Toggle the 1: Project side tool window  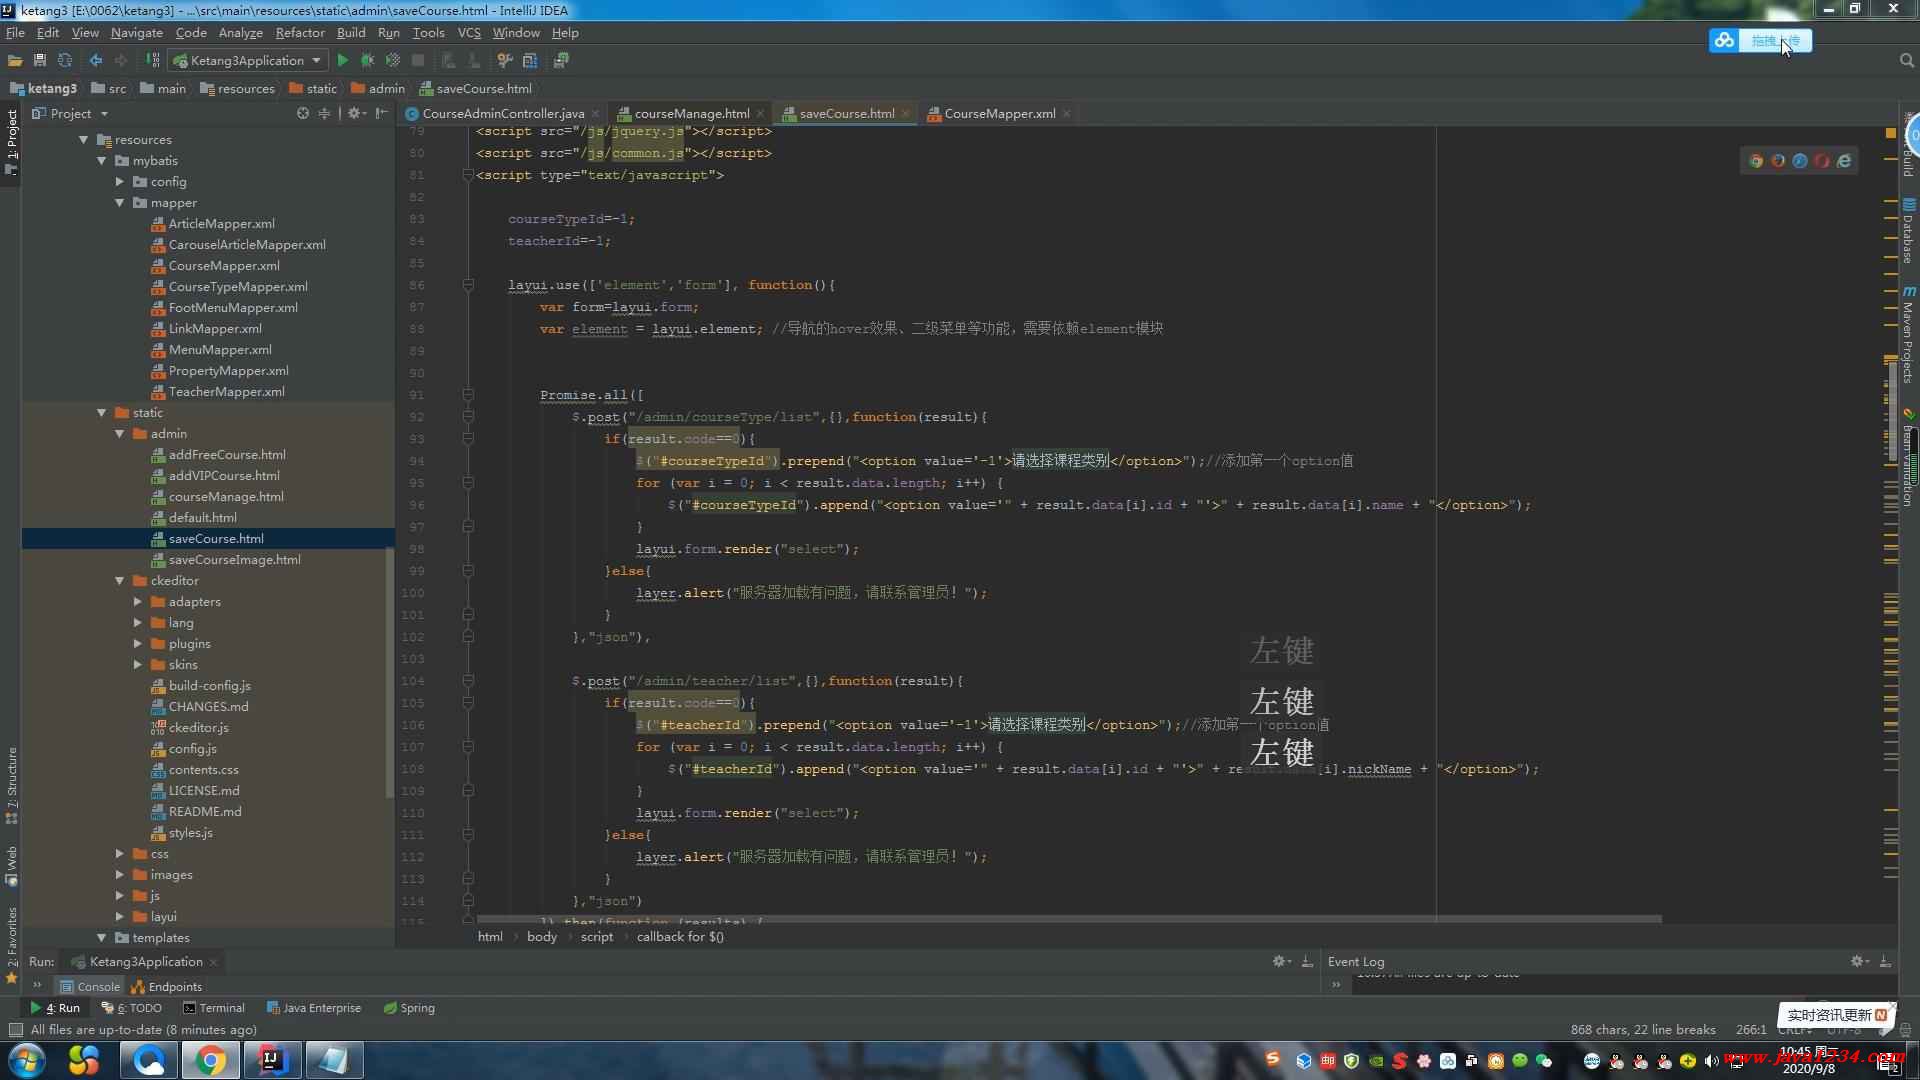coord(12,141)
